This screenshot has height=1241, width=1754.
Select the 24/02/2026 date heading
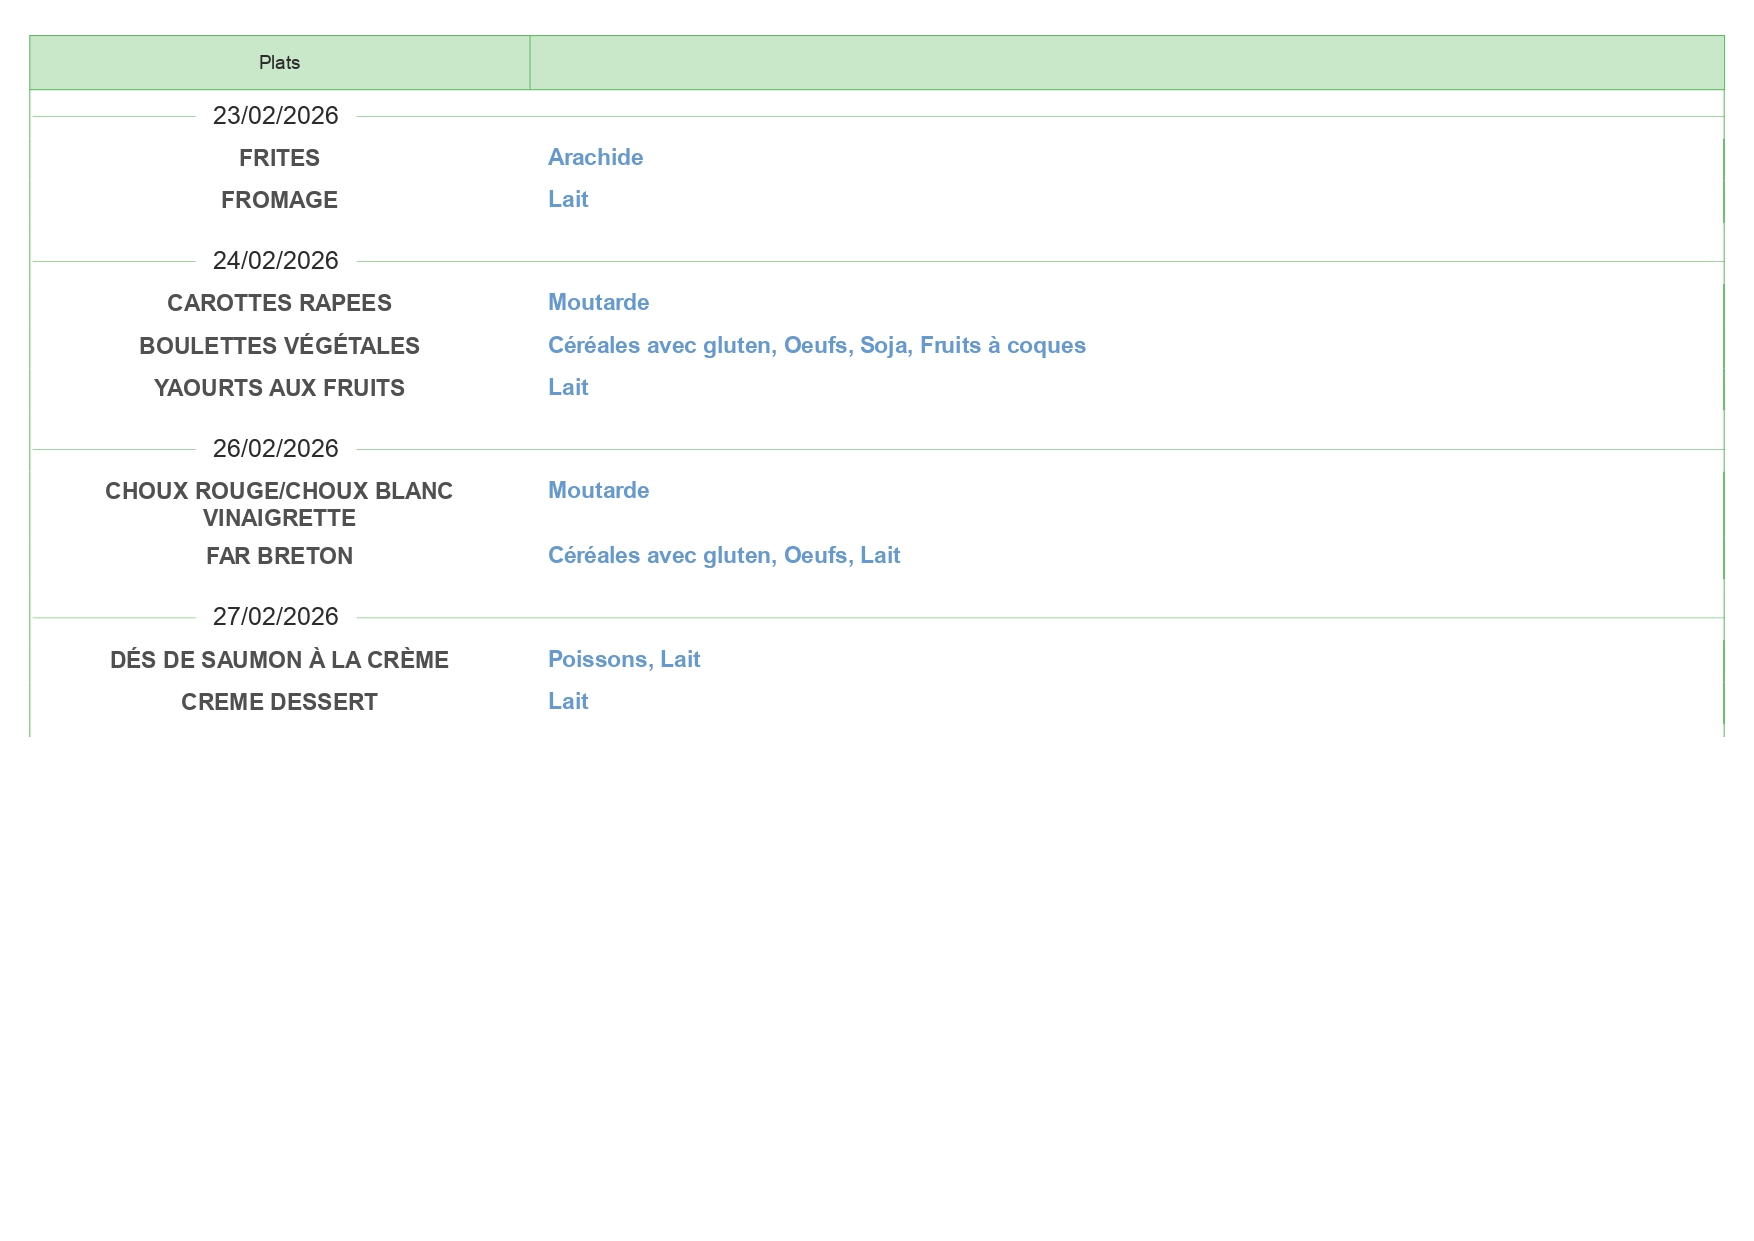[275, 261]
